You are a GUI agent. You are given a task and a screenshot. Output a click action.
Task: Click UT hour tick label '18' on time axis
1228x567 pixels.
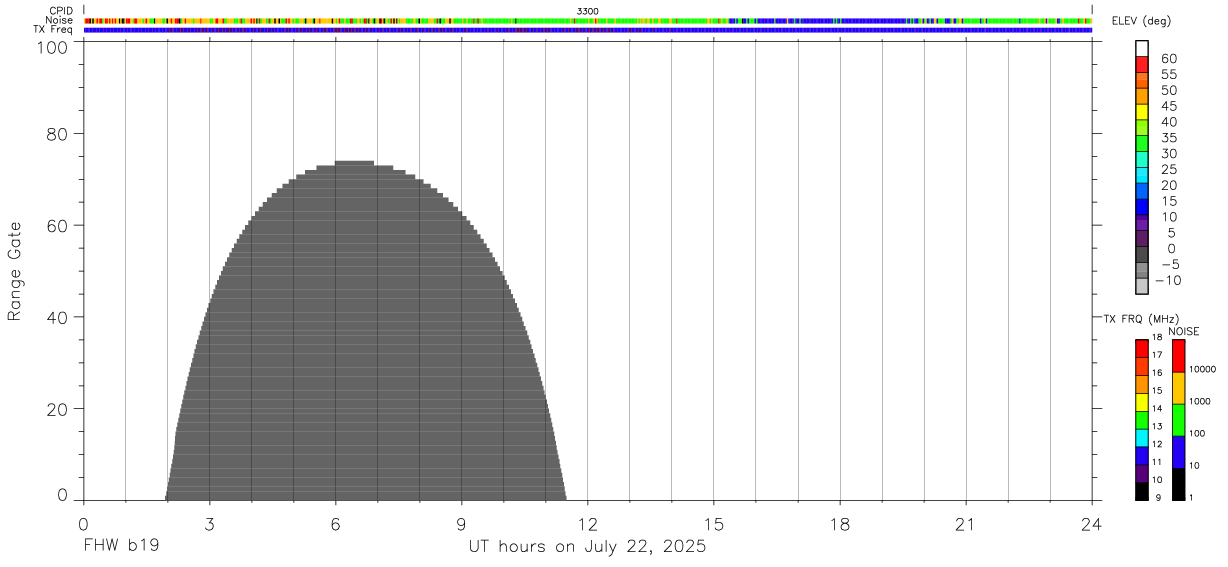pyautogui.click(x=840, y=523)
